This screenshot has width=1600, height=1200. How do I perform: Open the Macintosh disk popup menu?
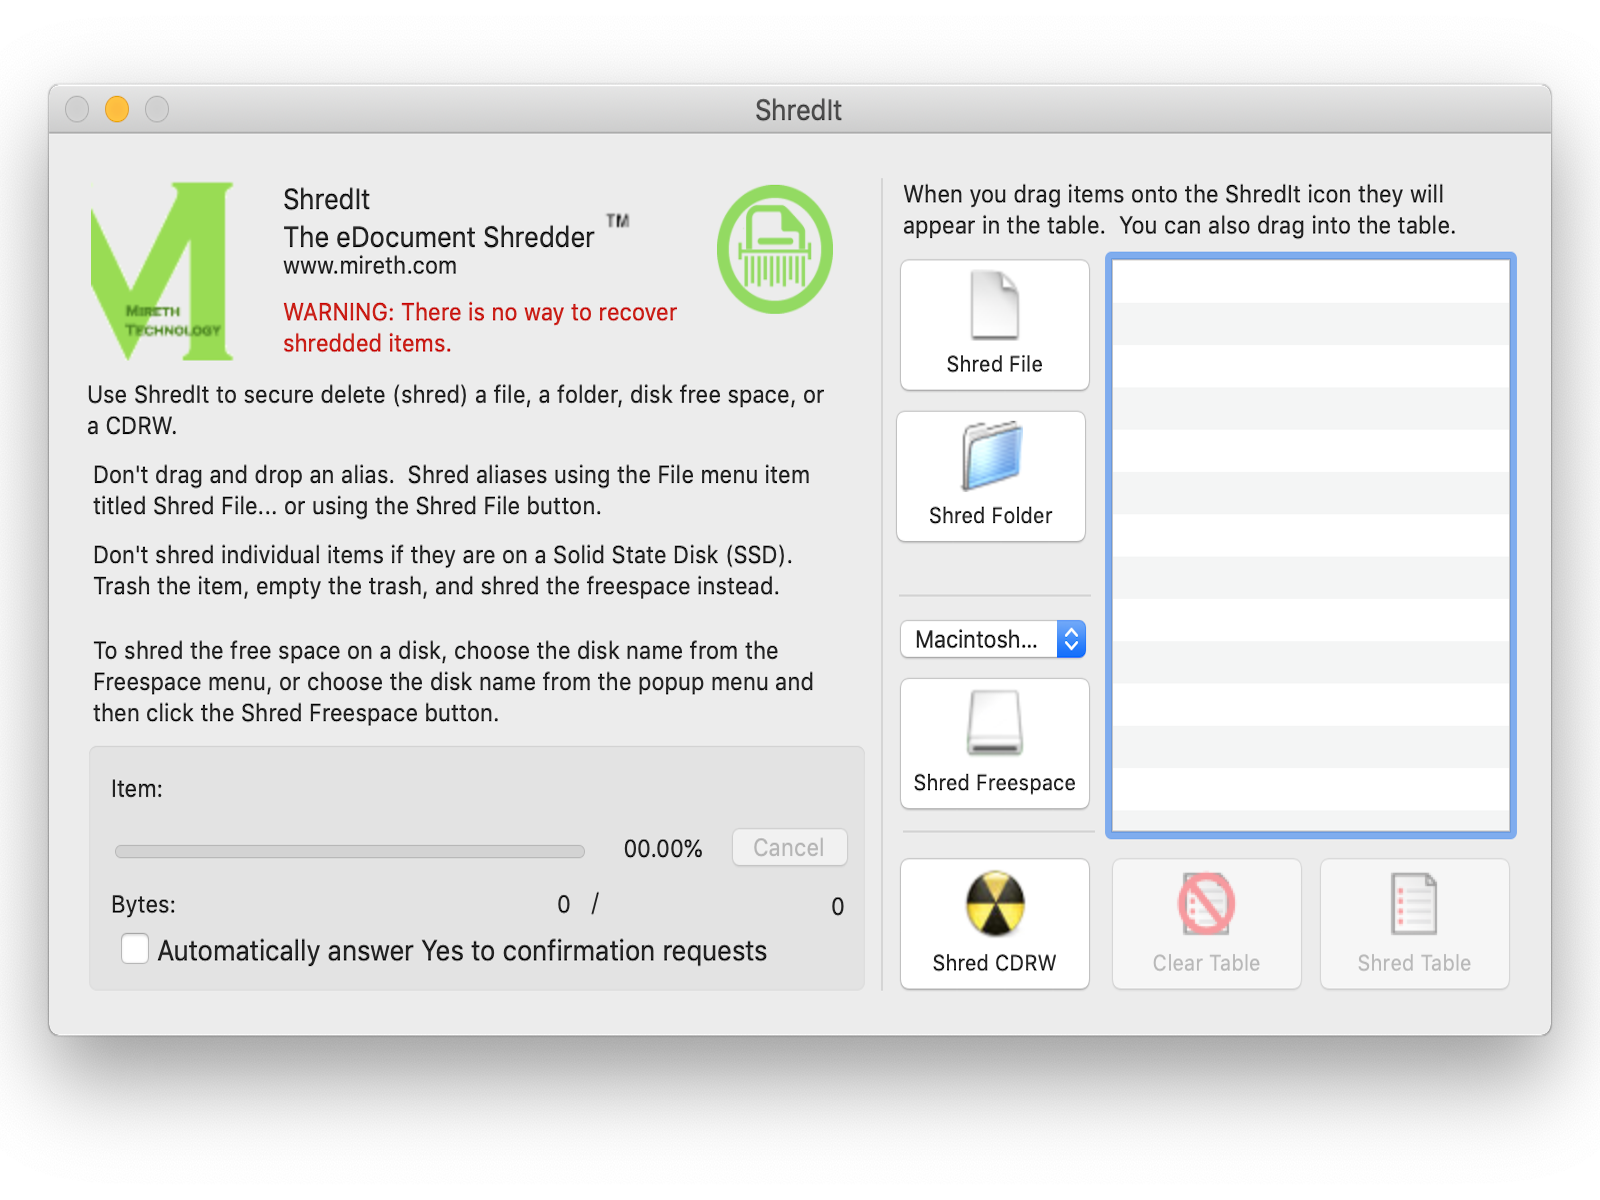tap(978, 639)
